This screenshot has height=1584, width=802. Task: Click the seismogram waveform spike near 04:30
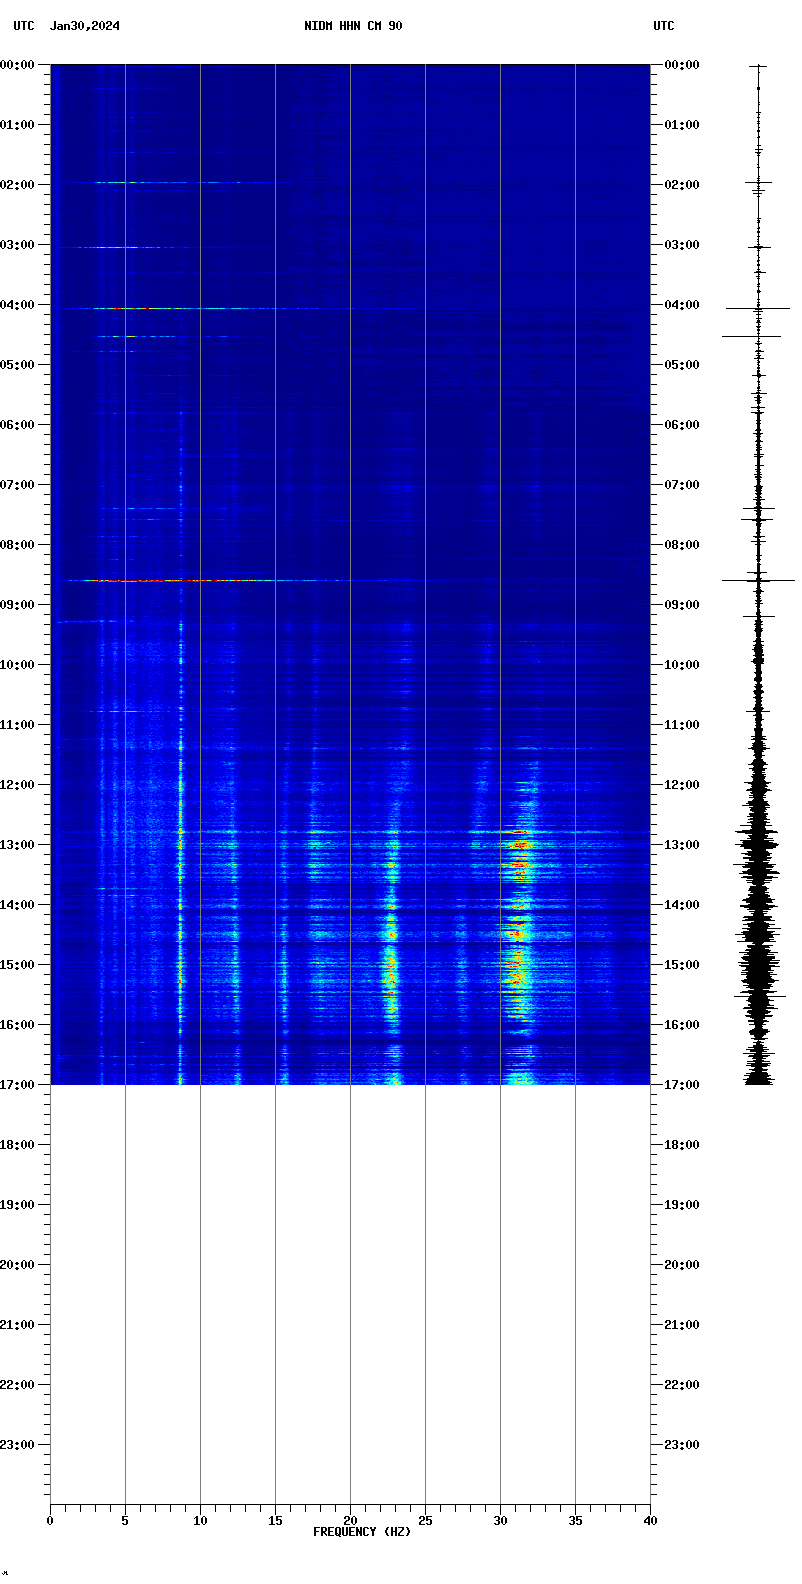pyautogui.click(x=752, y=336)
